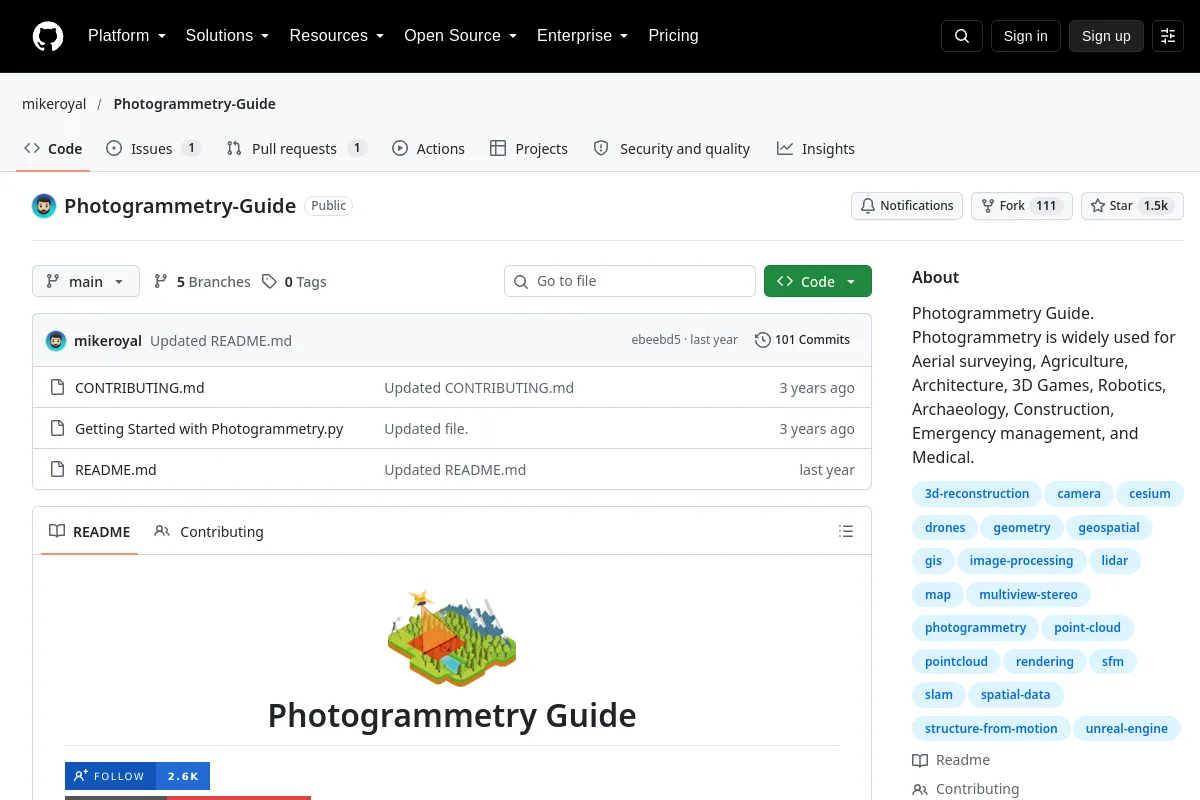Image resolution: width=1200 pixels, height=800 pixels.
Task: Open commit hash ebeebd5
Action: [x=656, y=340]
